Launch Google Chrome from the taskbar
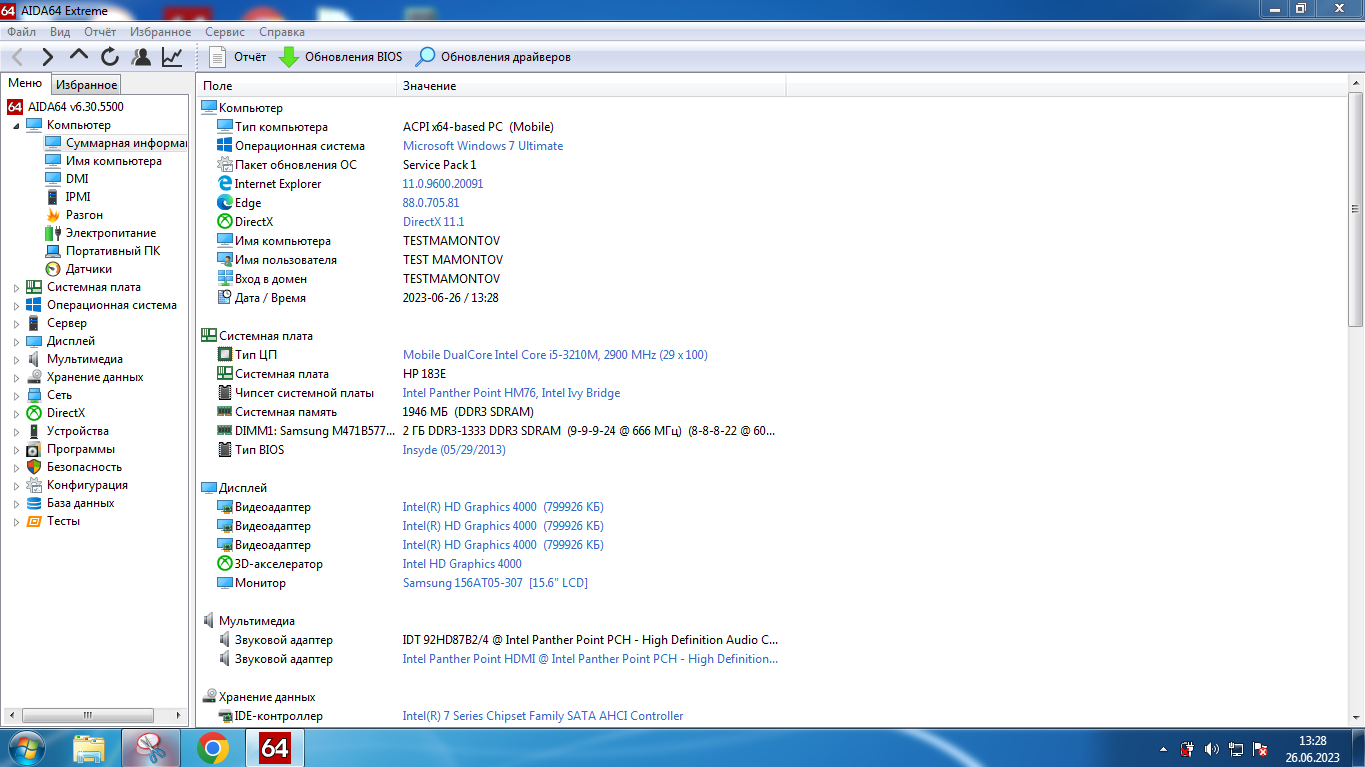 click(x=213, y=748)
